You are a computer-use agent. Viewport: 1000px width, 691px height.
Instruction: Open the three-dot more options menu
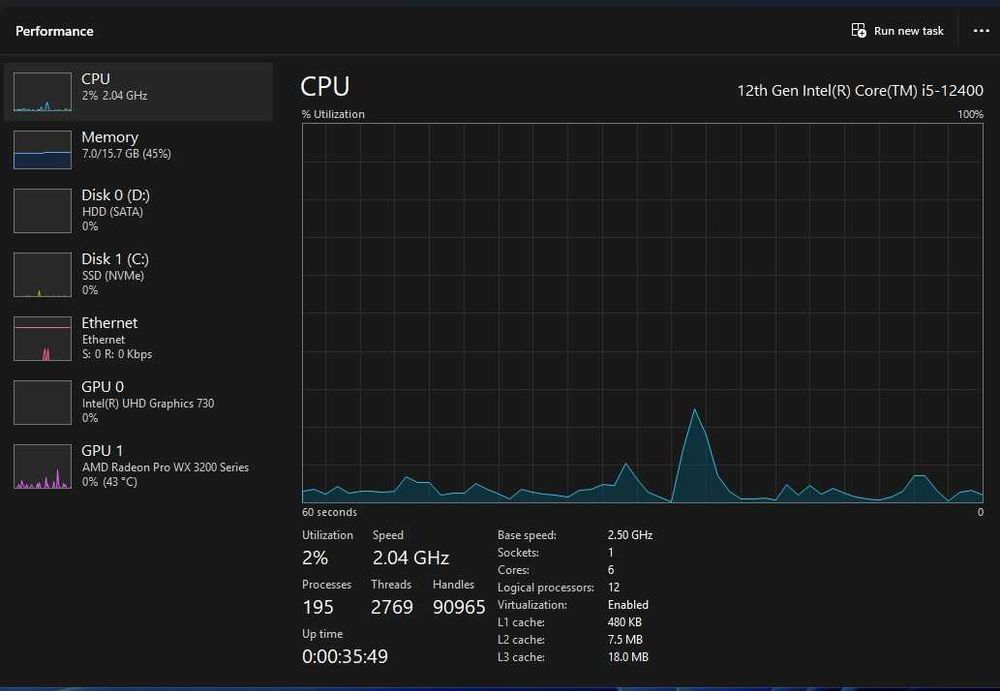tap(981, 31)
